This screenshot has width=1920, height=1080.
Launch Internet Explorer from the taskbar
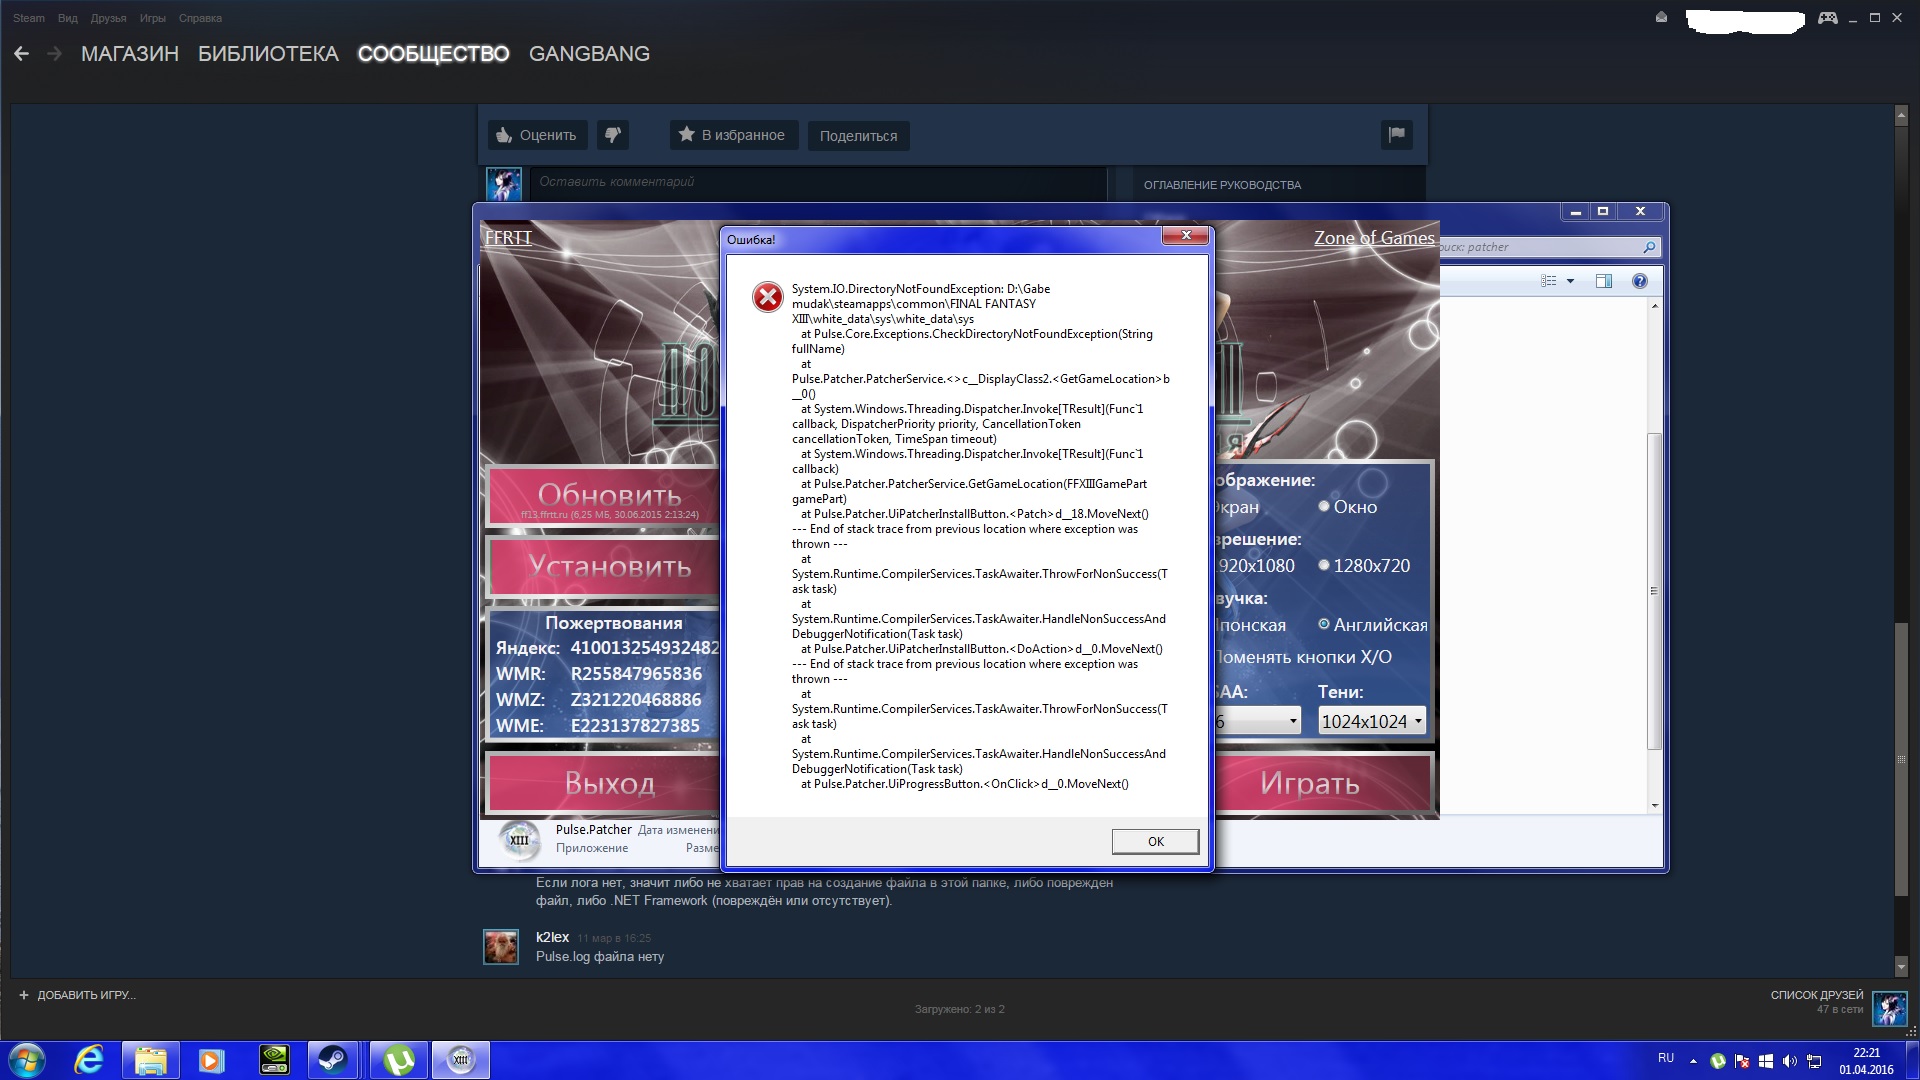(x=89, y=1060)
